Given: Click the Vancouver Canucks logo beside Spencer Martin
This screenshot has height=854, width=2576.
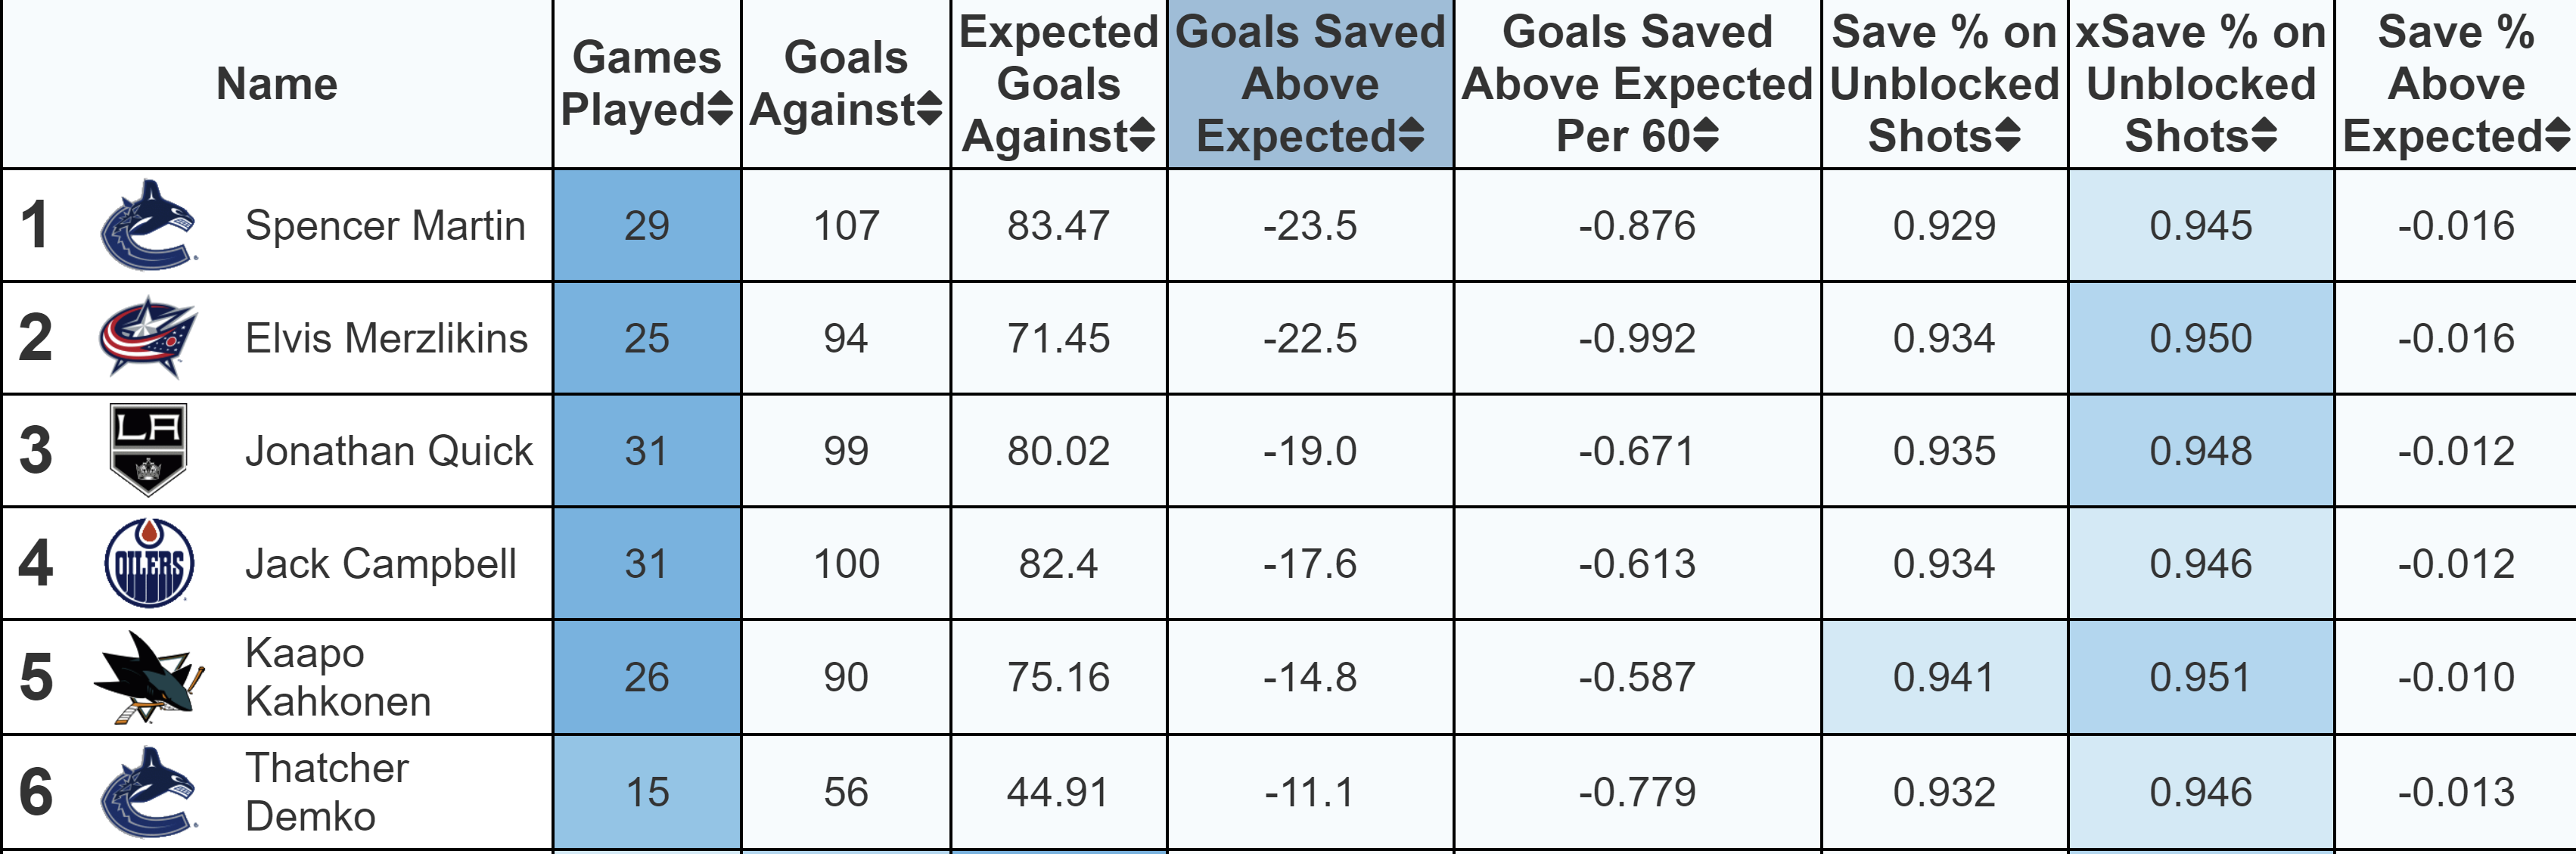Looking at the screenshot, I should (148, 225).
